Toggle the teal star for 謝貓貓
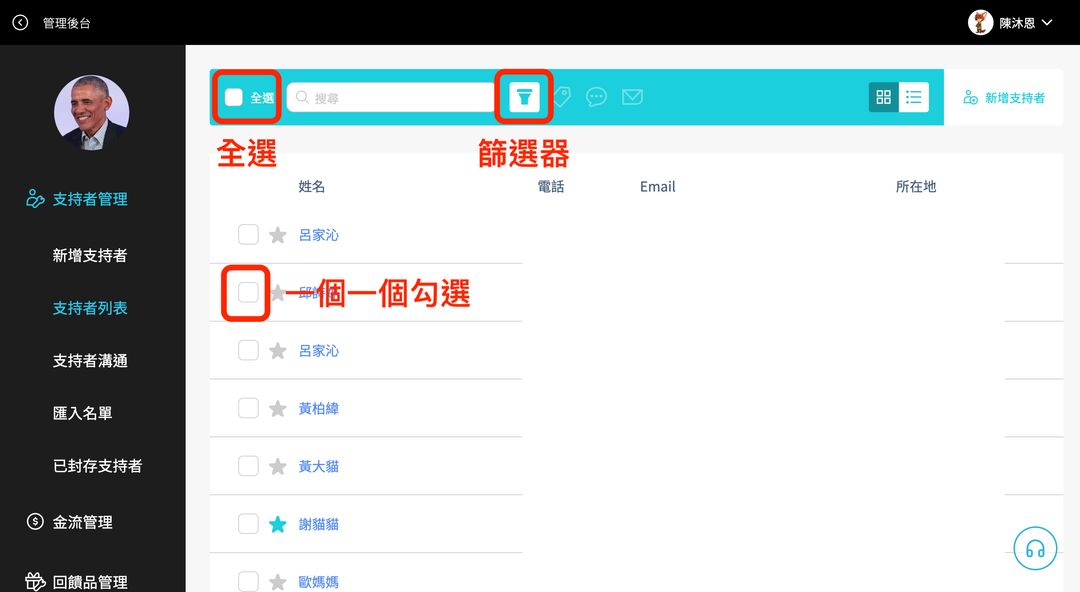Image resolution: width=1080 pixels, height=592 pixels. tap(278, 524)
